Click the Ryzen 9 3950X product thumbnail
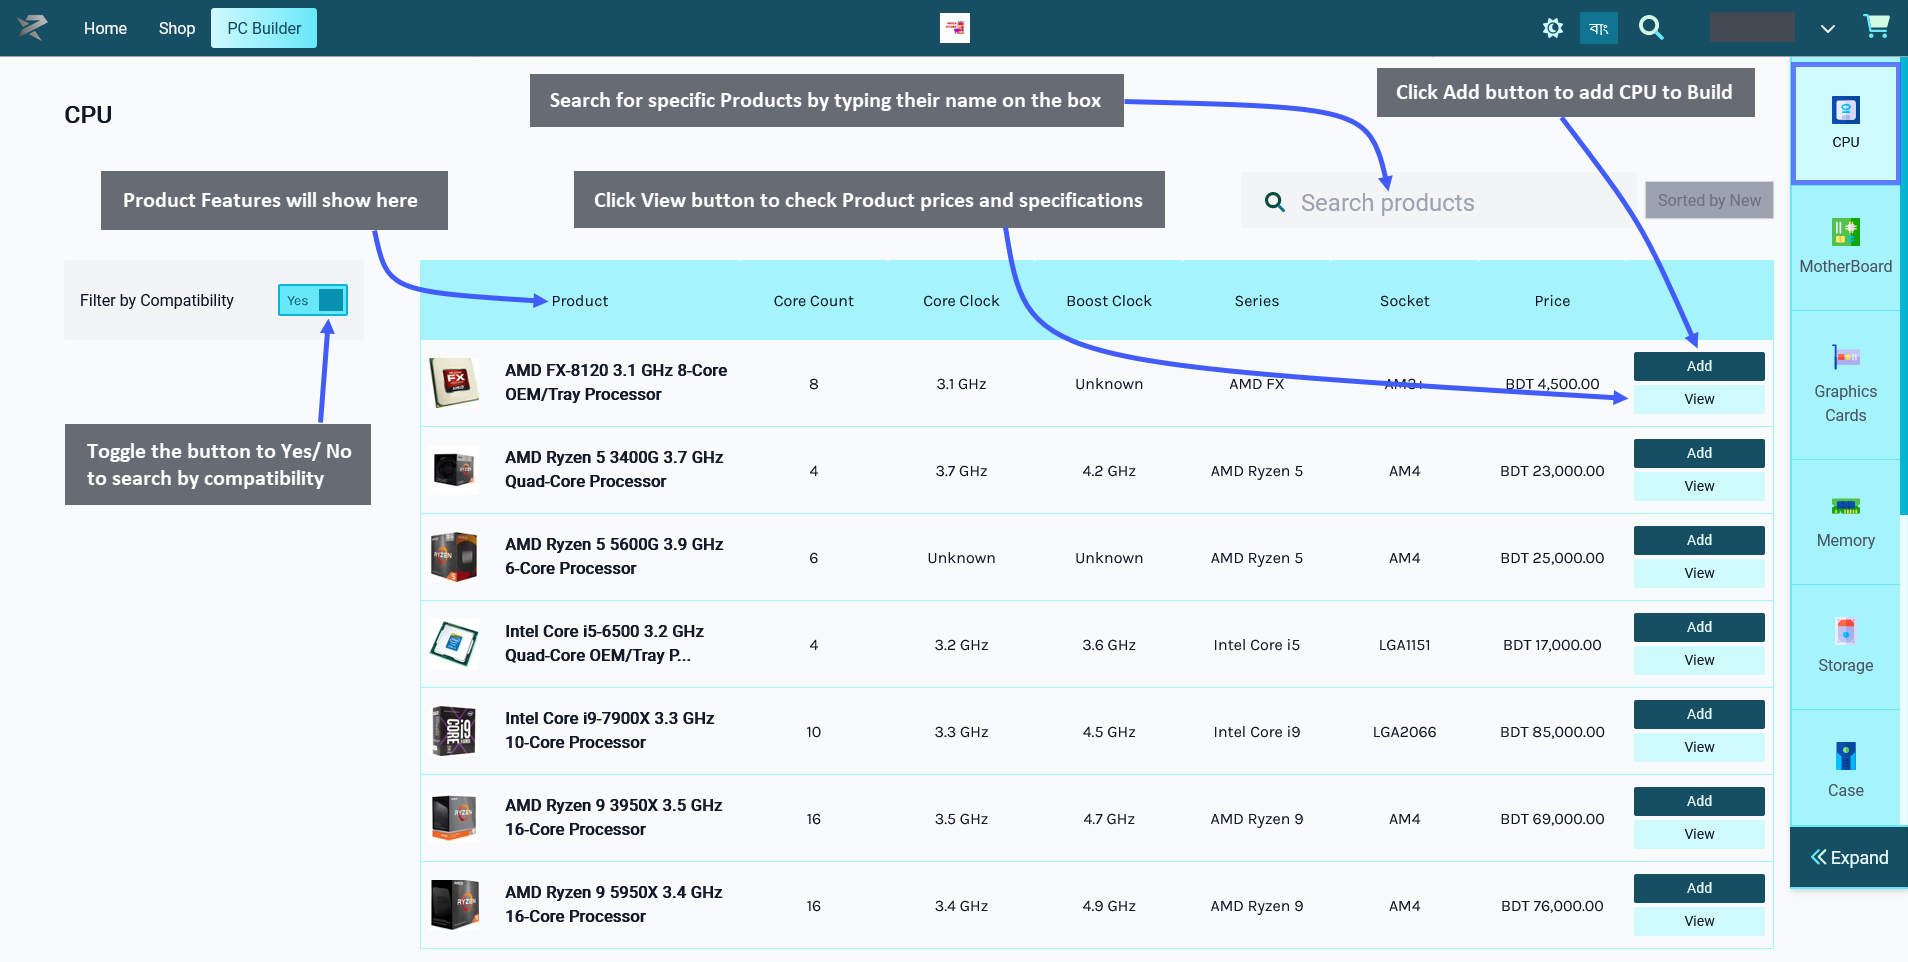The image size is (1908, 962). 454,818
